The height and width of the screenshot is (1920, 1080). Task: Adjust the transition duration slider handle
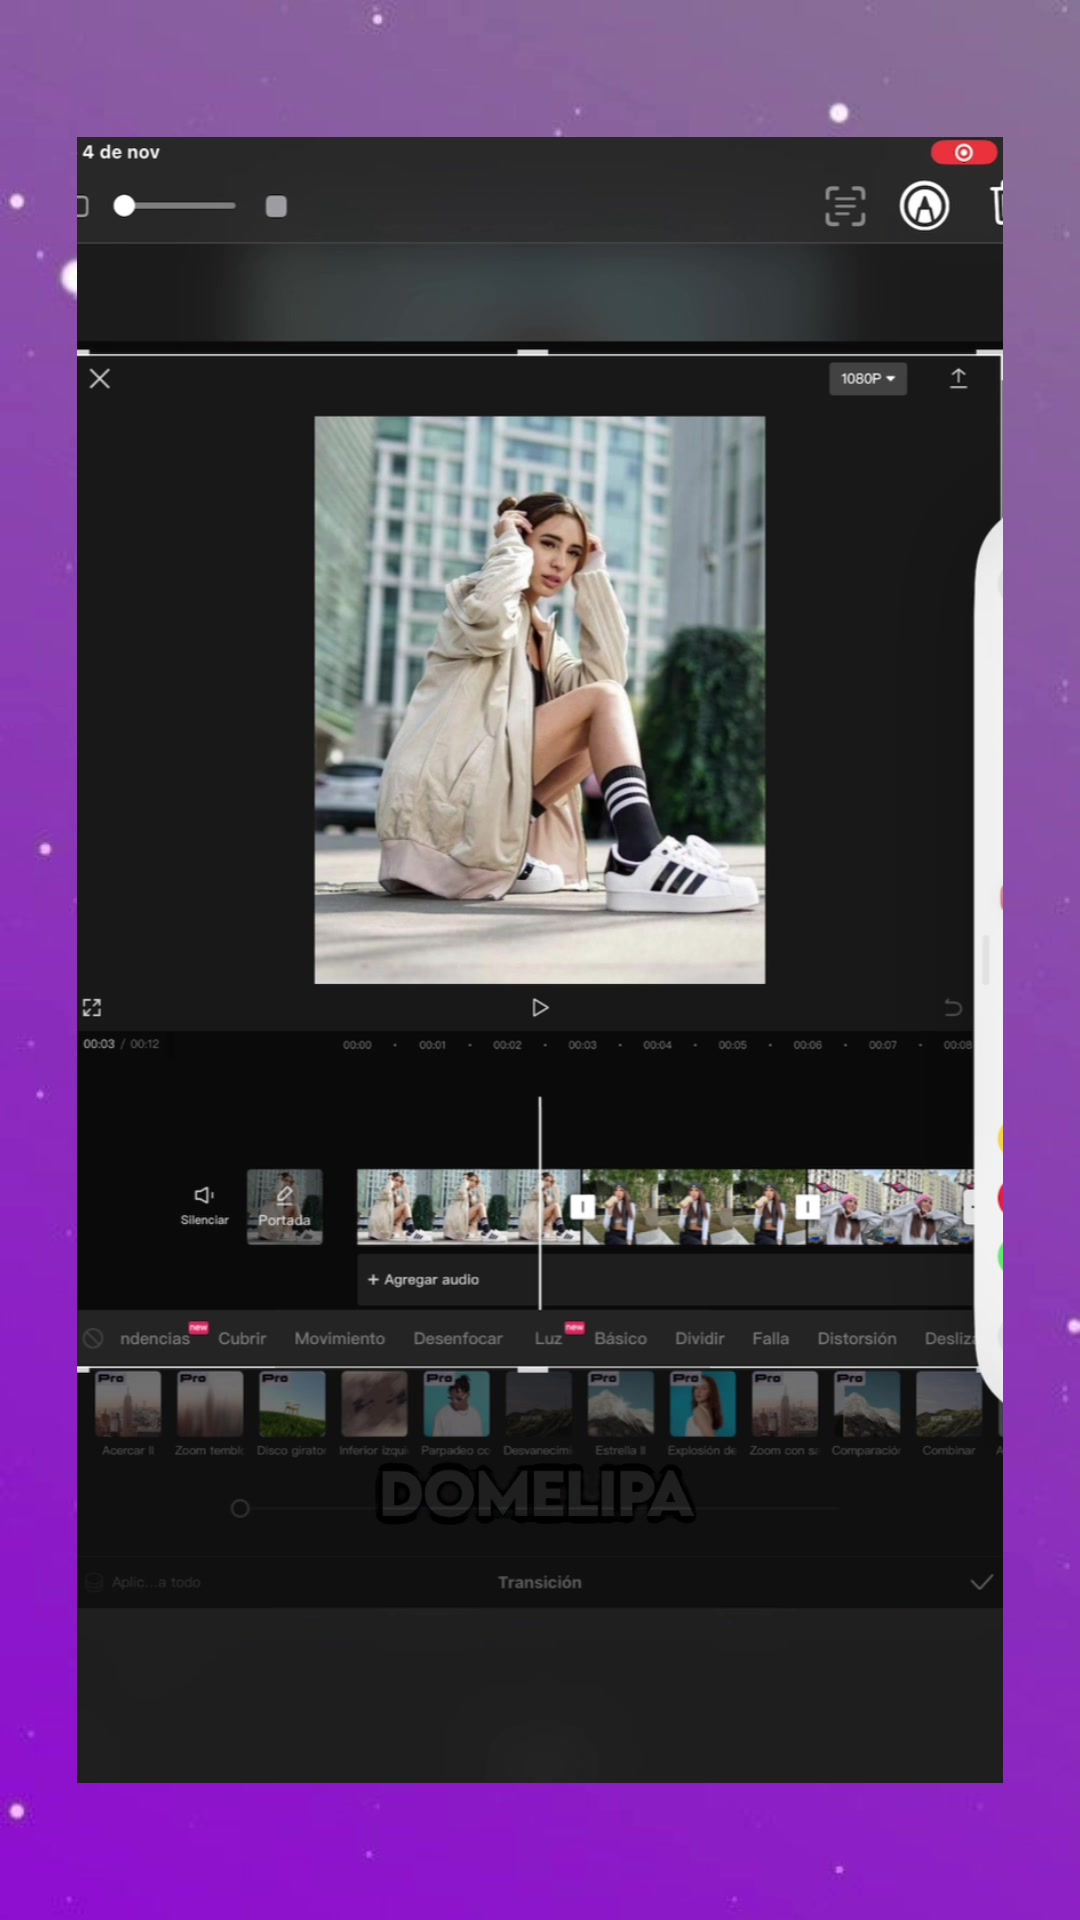[x=240, y=1508]
